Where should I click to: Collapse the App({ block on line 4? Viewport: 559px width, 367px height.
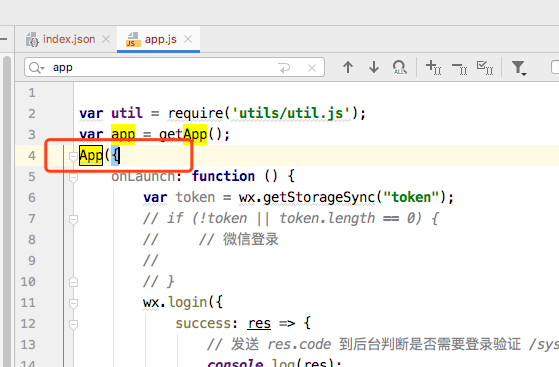(73, 156)
